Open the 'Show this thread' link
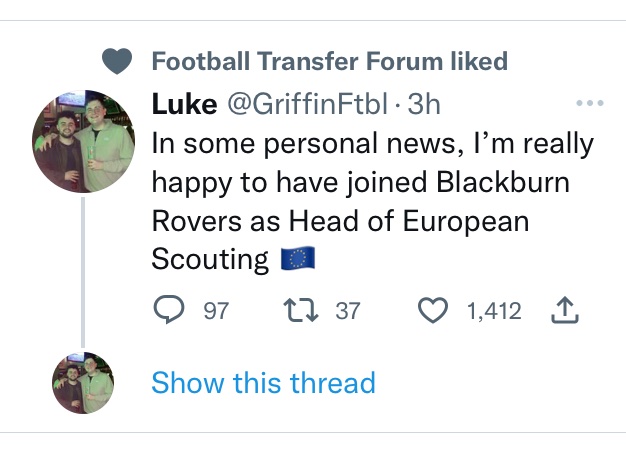Viewport: 626px width, 454px height. (x=263, y=382)
